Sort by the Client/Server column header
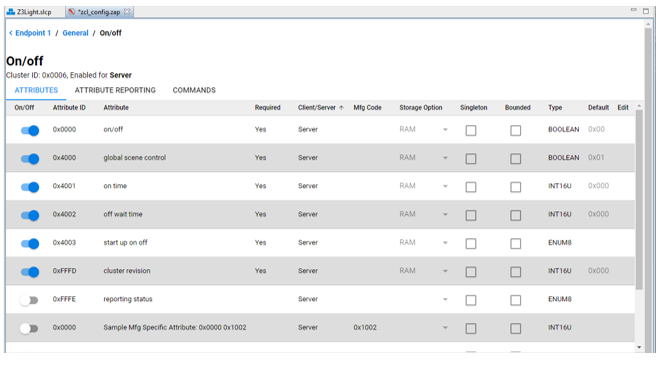The width and height of the screenshot is (662, 365). pyautogui.click(x=320, y=108)
